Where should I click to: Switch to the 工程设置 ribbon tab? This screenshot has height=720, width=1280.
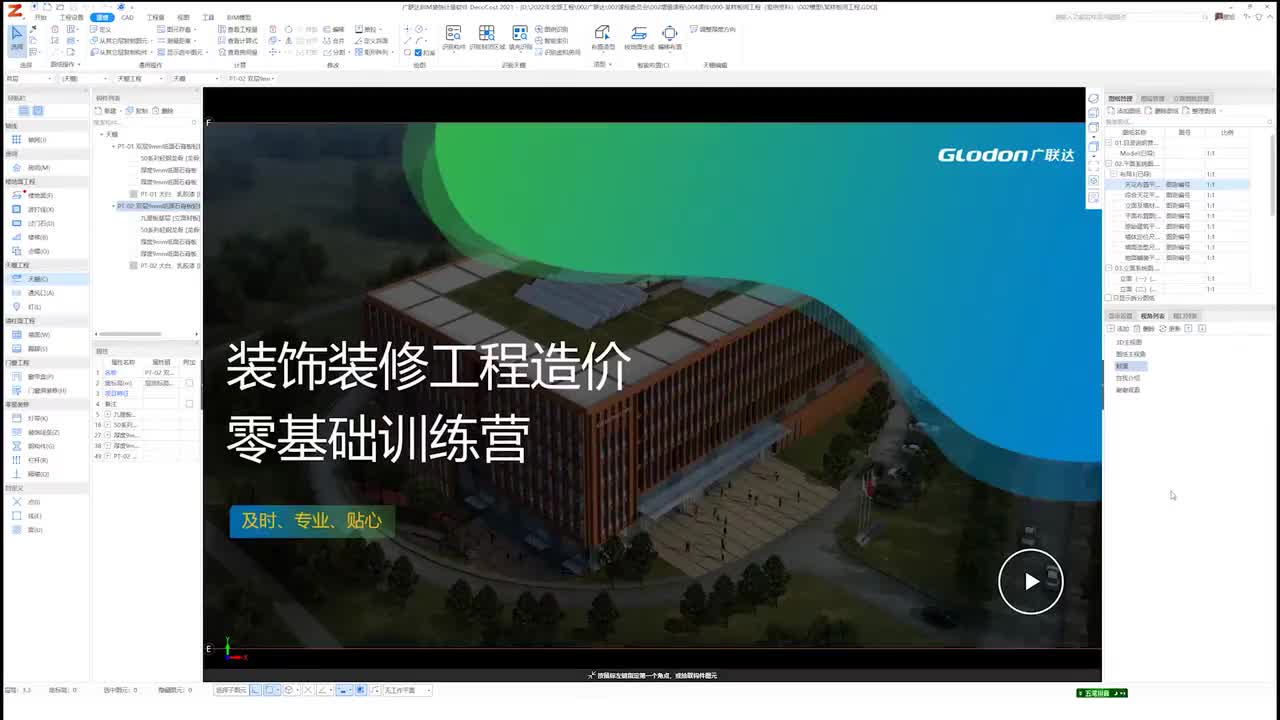click(x=71, y=18)
